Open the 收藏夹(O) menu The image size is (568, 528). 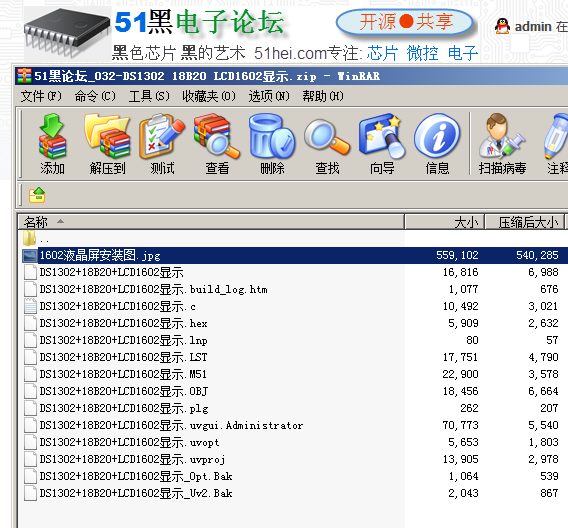click(x=209, y=96)
